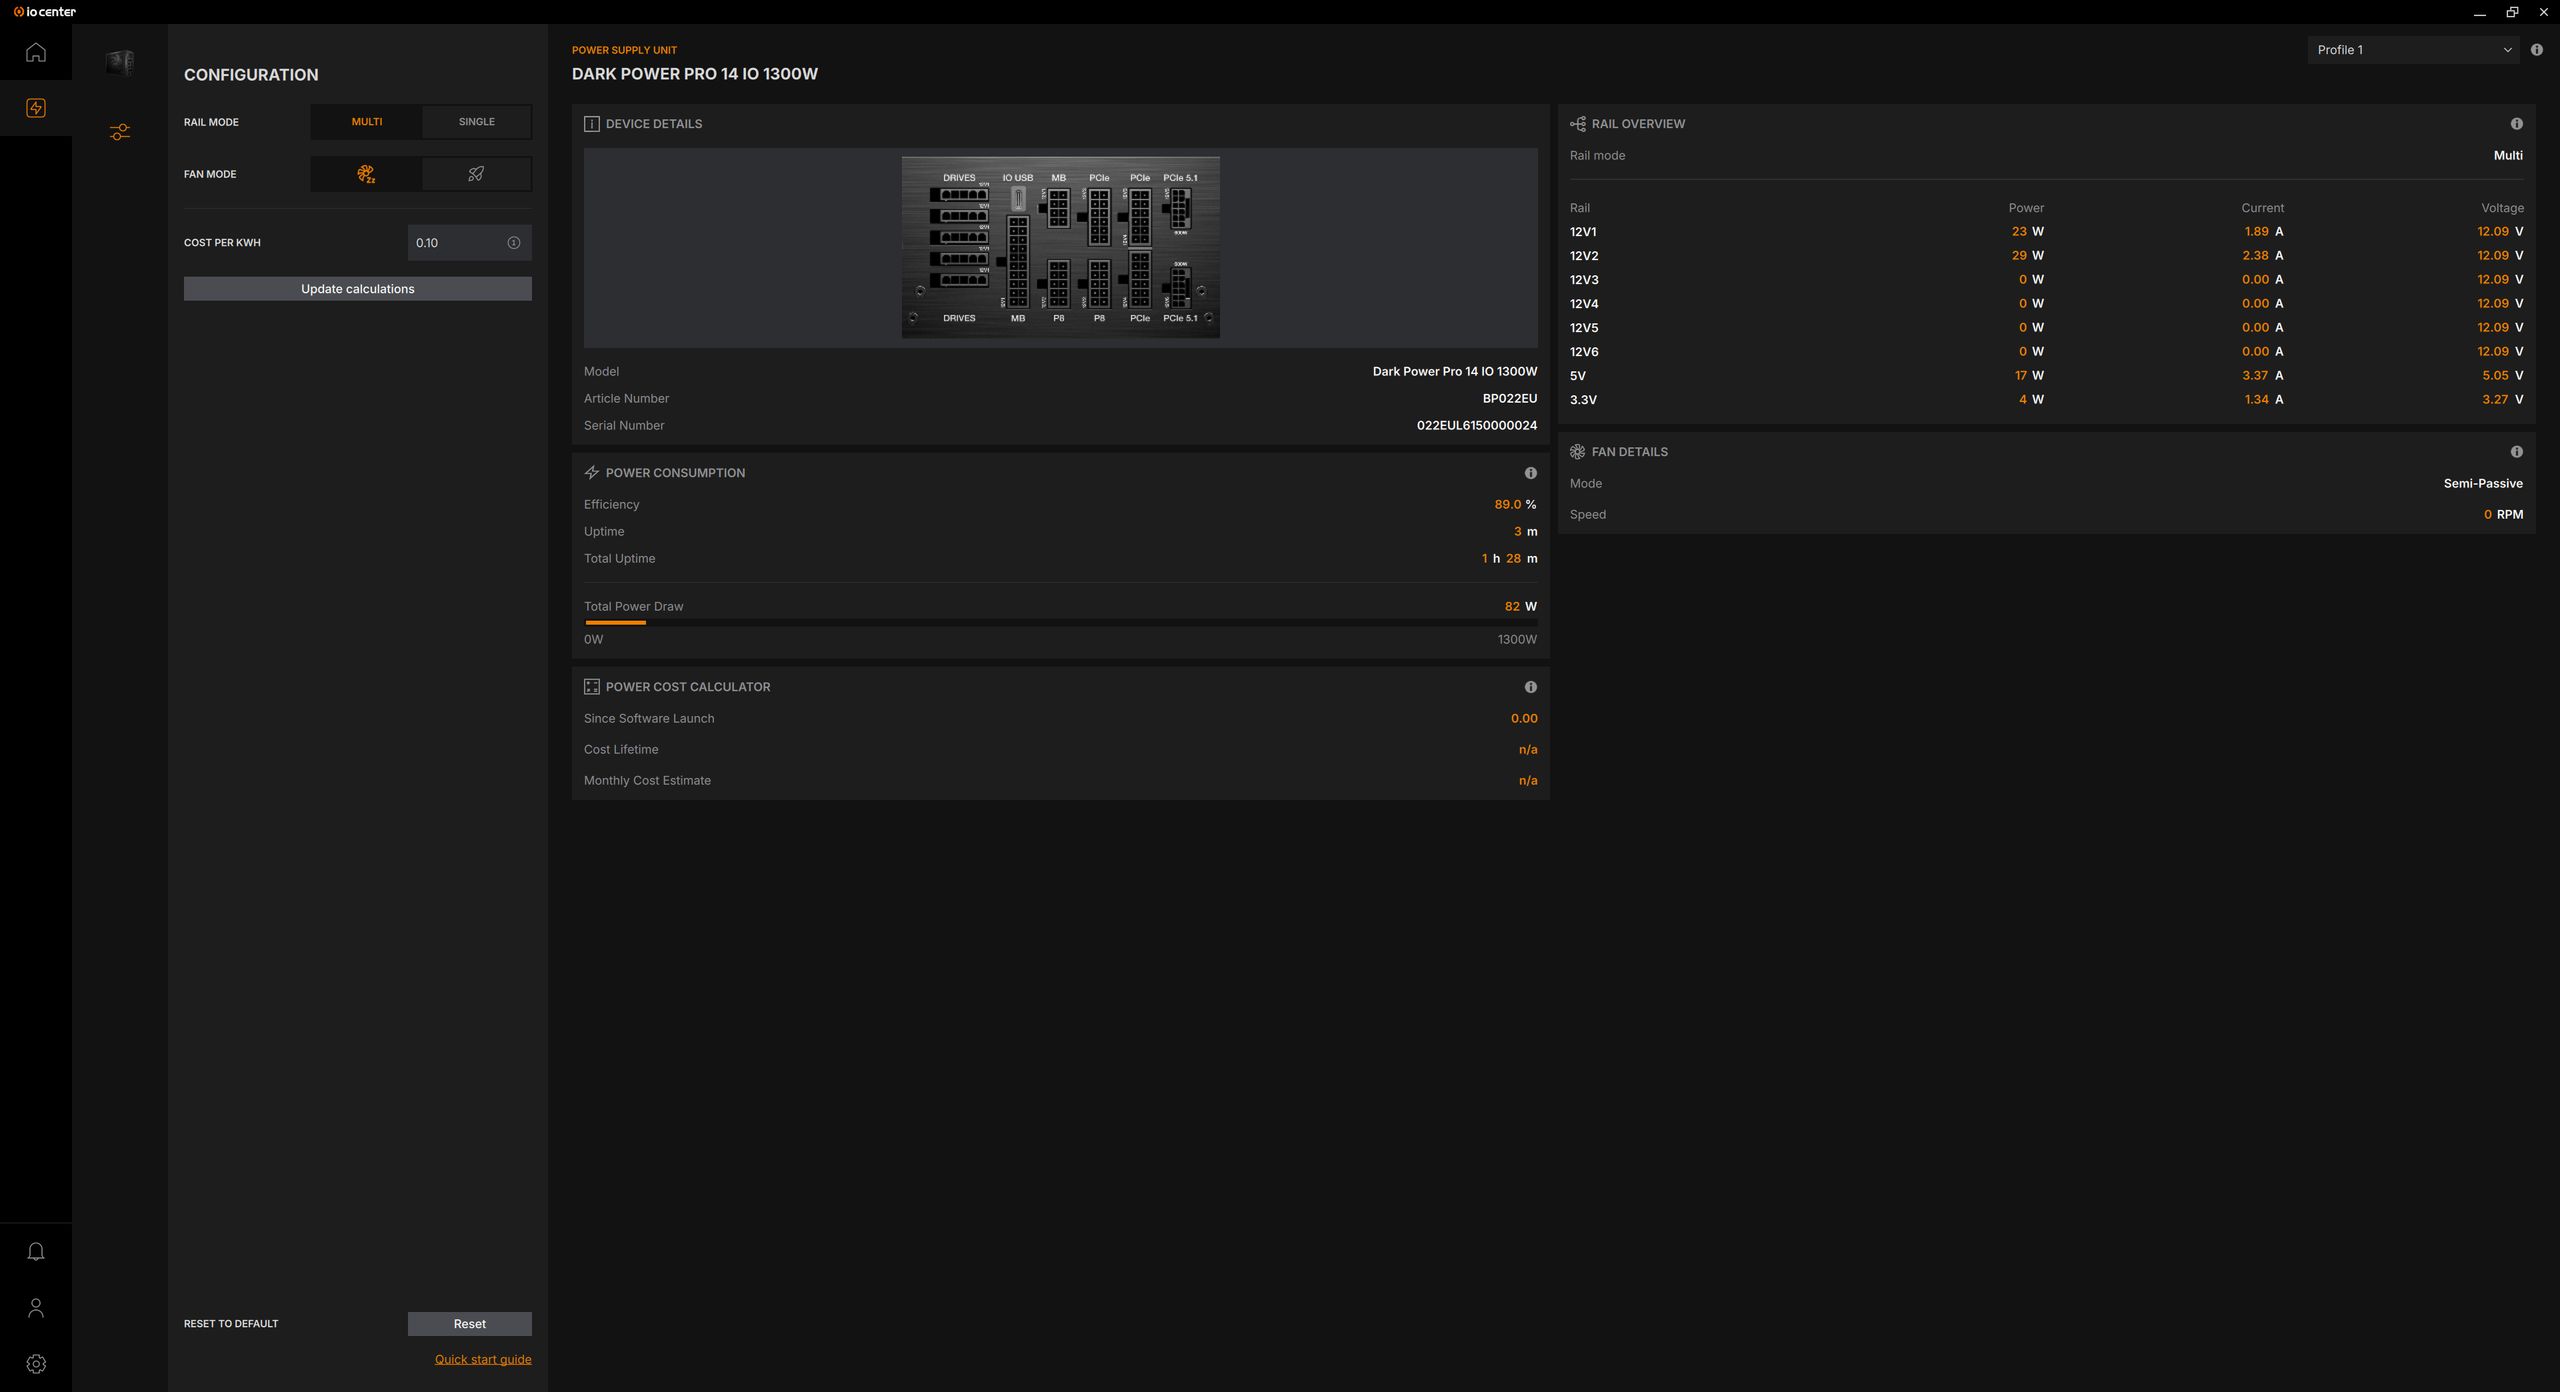
Task: Click the 12V6 rail label
Action: coord(1584,352)
